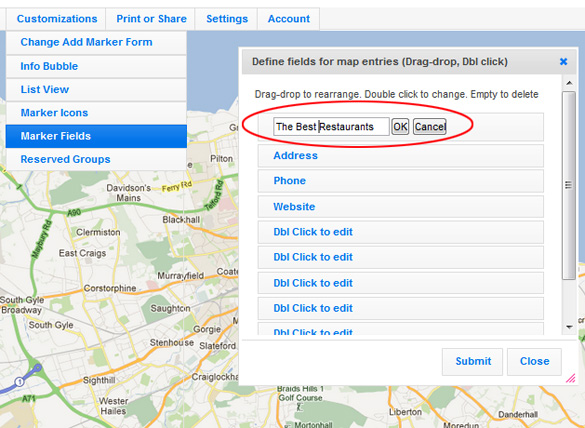Submit the marker field definitions
585x428 pixels.
473,361
